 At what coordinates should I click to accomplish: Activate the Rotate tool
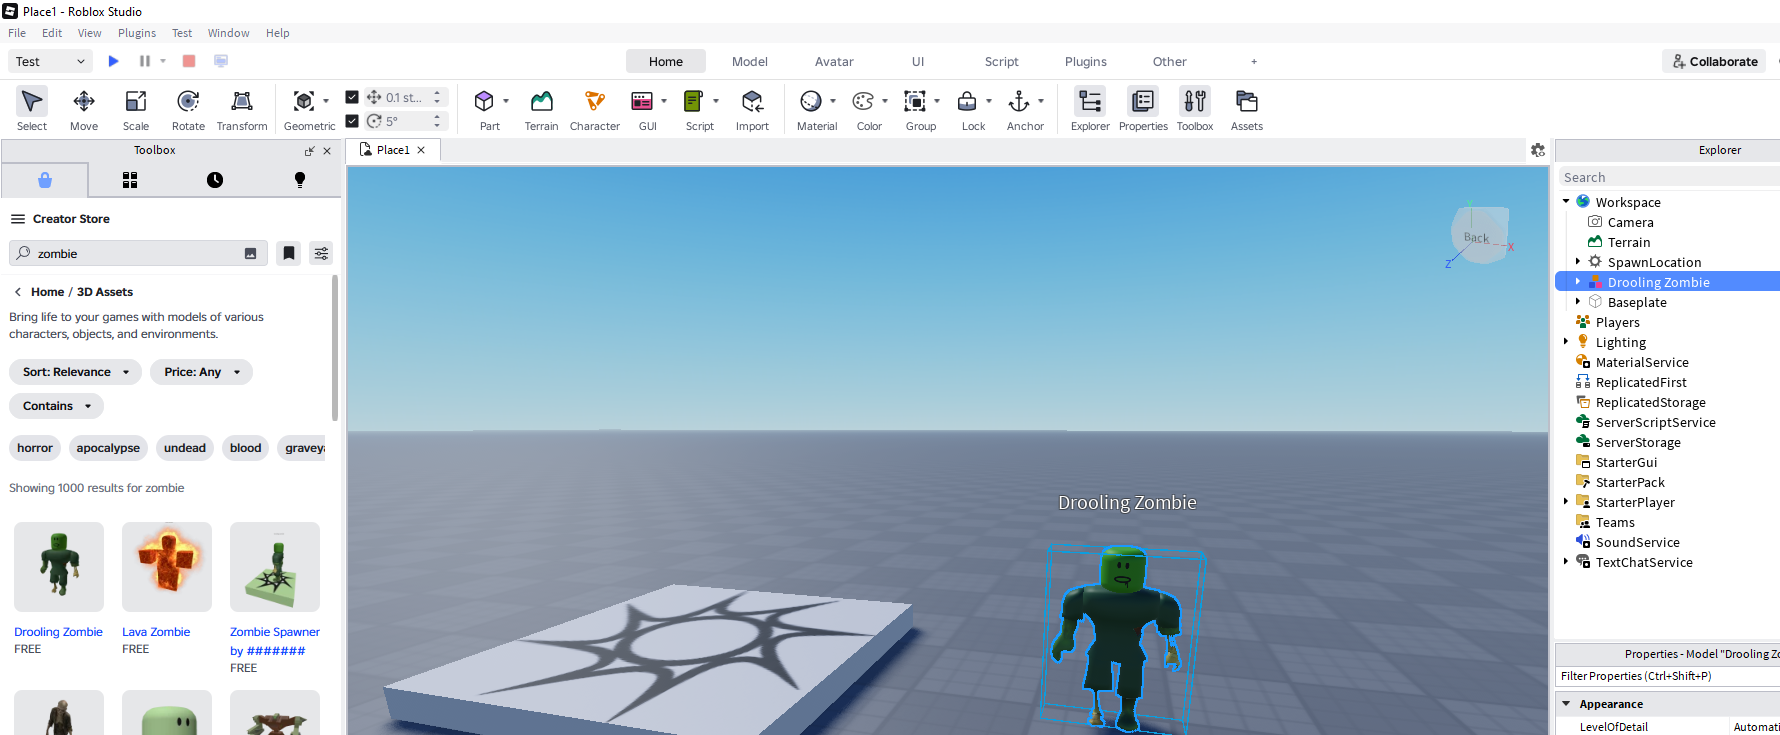point(188,110)
